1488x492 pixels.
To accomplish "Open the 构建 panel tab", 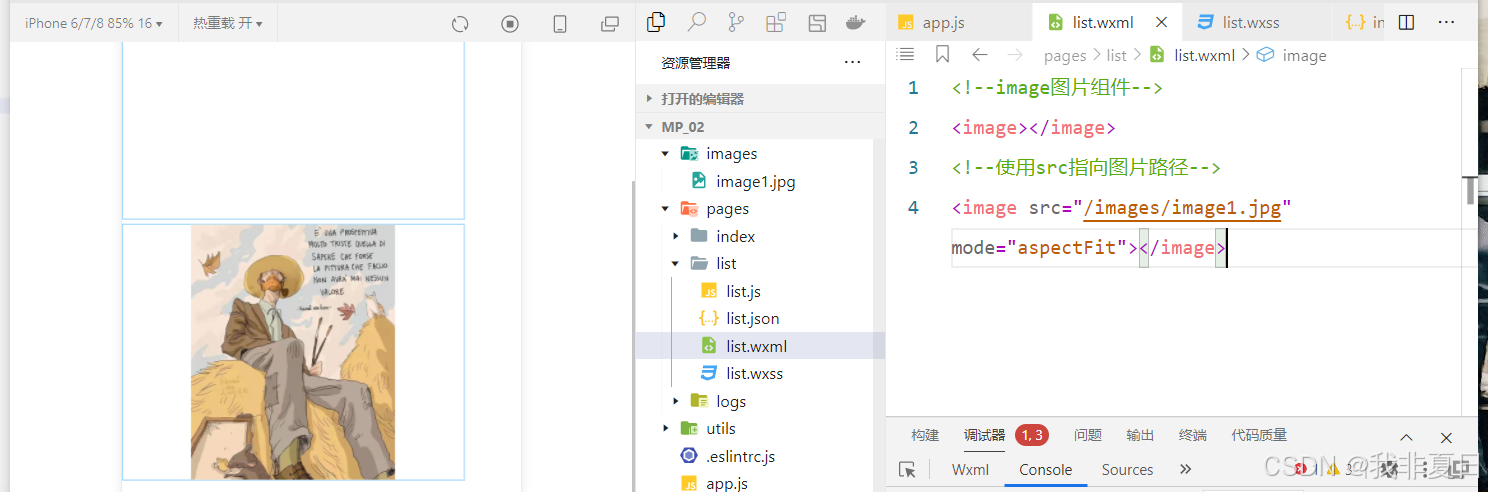I will (925, 436).
